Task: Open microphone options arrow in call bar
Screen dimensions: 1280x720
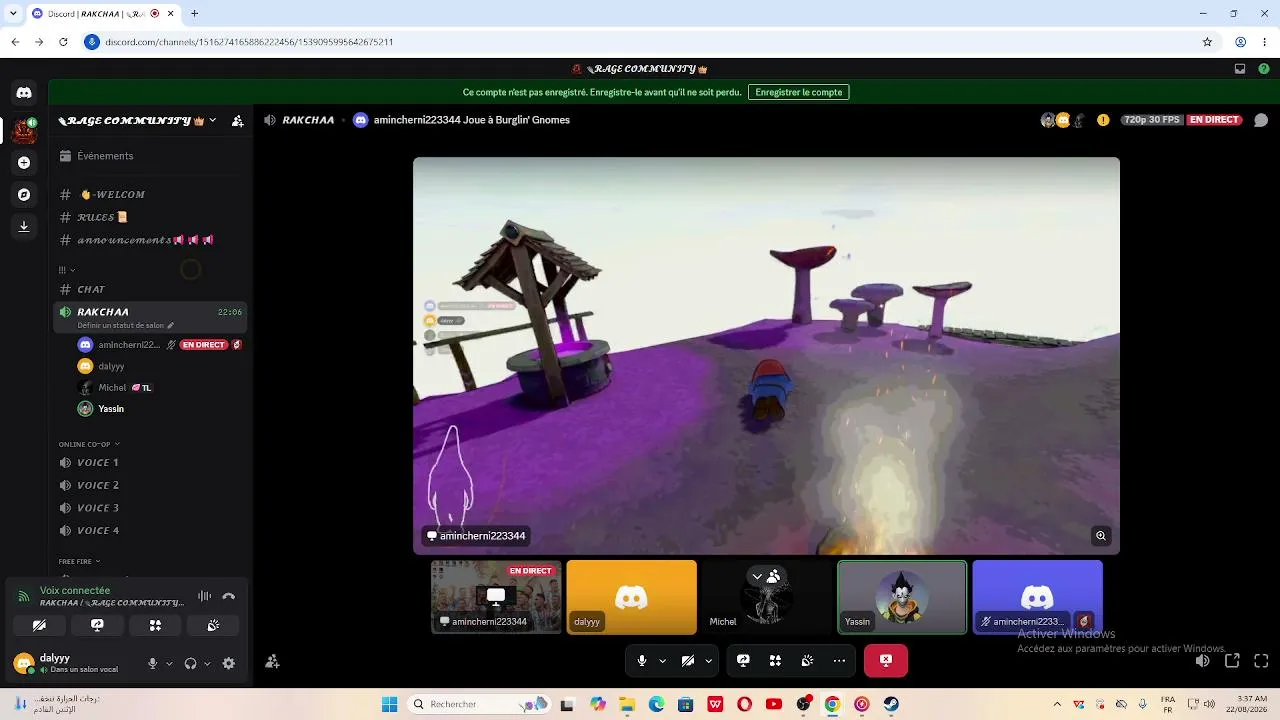Action: (x=662, y=661)
